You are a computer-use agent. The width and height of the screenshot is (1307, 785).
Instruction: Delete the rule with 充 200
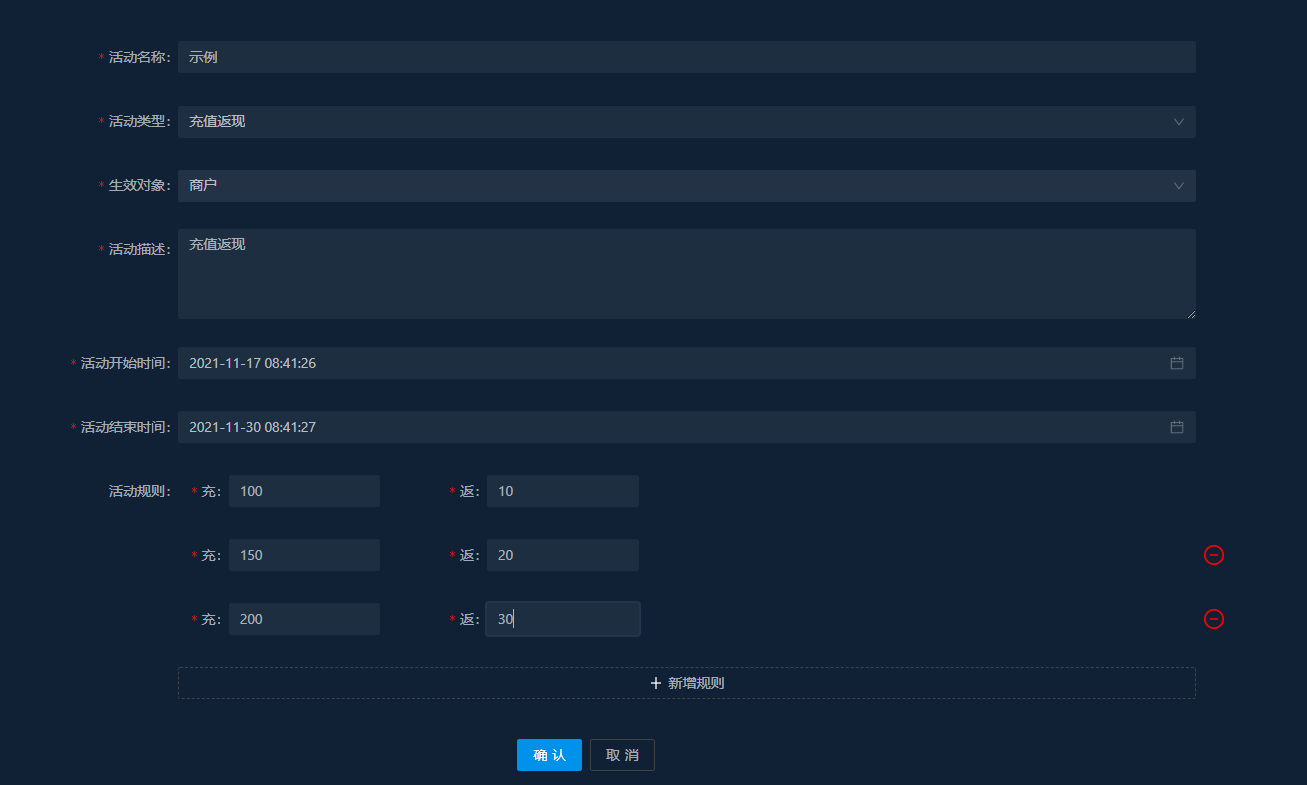click(x=1213, y=619)
